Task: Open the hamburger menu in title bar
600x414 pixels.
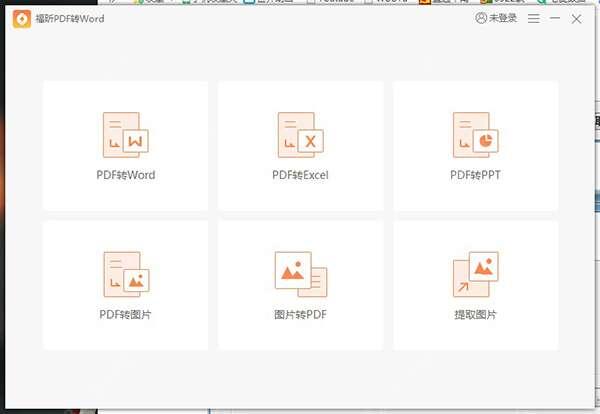Action: (x=533, y=18)
